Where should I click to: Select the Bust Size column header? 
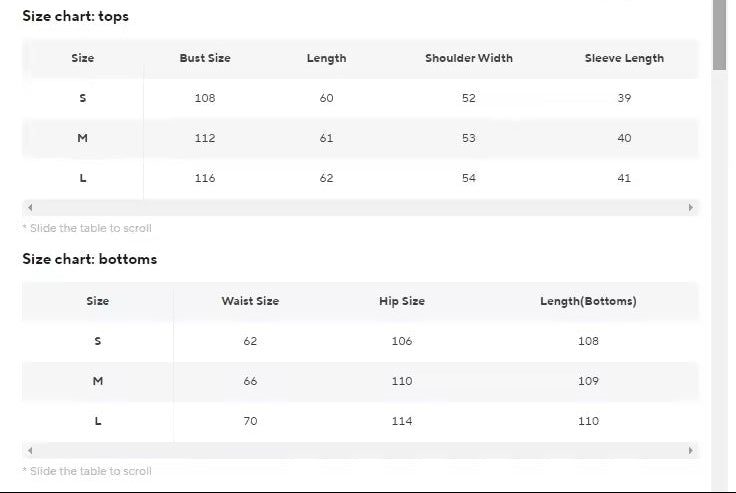(205, 58)
